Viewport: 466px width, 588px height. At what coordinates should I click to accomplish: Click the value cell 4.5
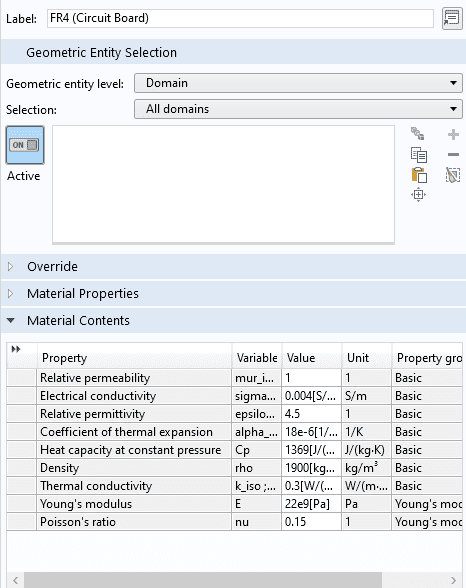tap(312, 414)
